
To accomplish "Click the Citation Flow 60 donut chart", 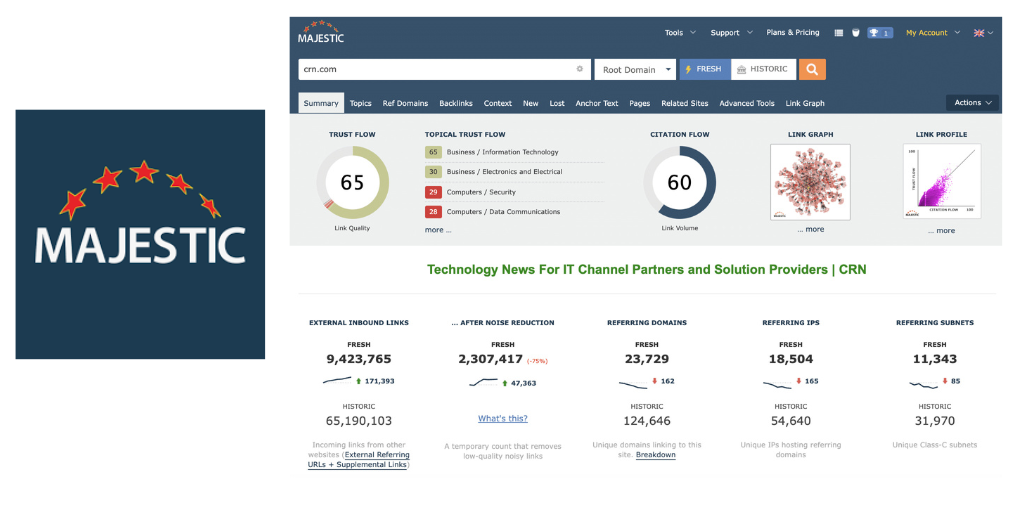I will (x=679, y=182).
